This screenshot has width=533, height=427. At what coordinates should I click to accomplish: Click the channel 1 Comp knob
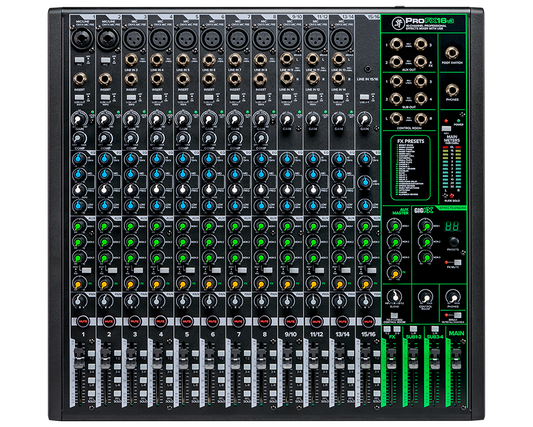click(x=79, y=138)
